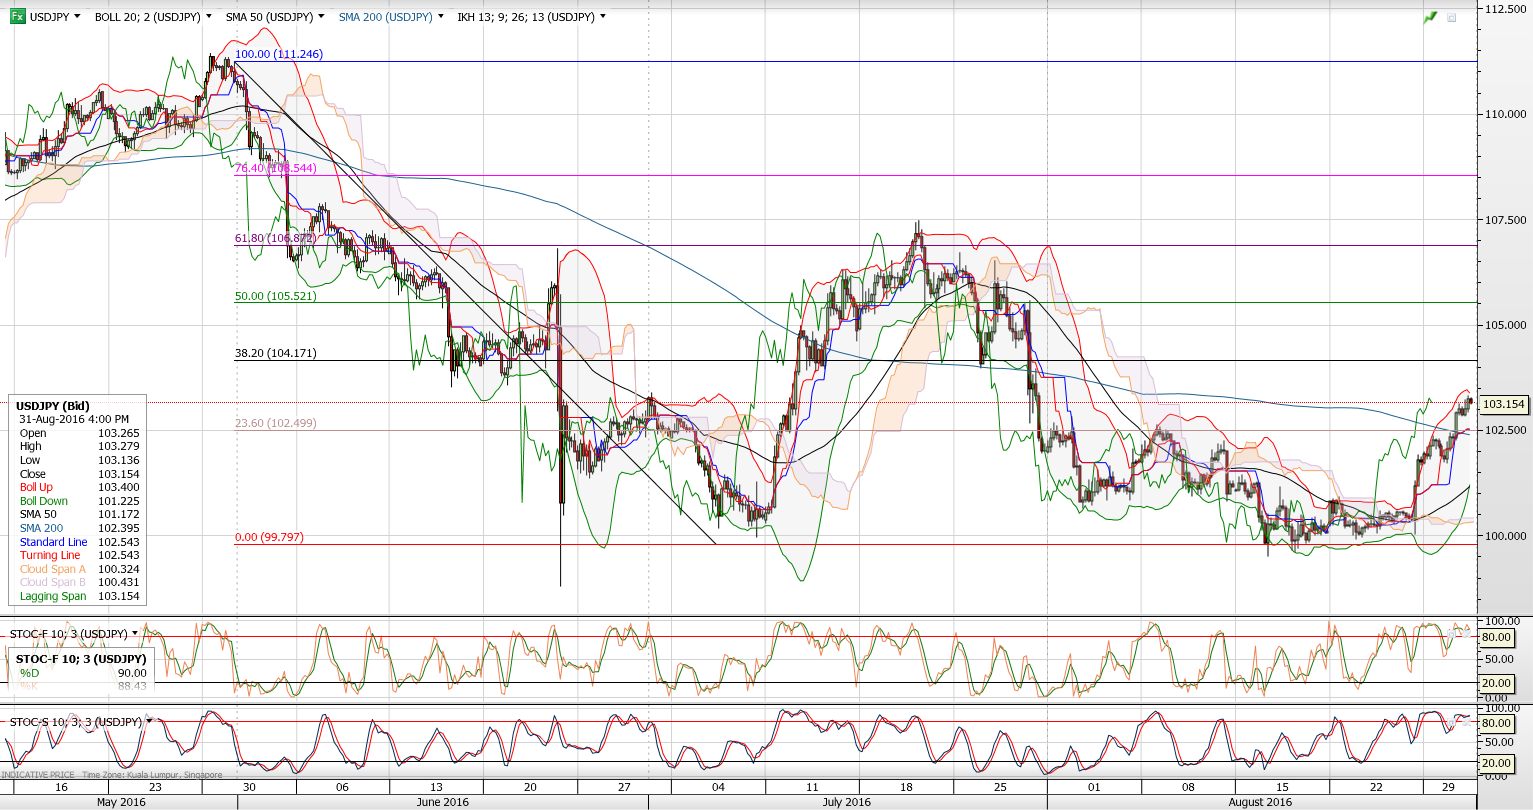Select August 2016 on the time axis
Screen dimensions: 1533x810
(1260, 802)
